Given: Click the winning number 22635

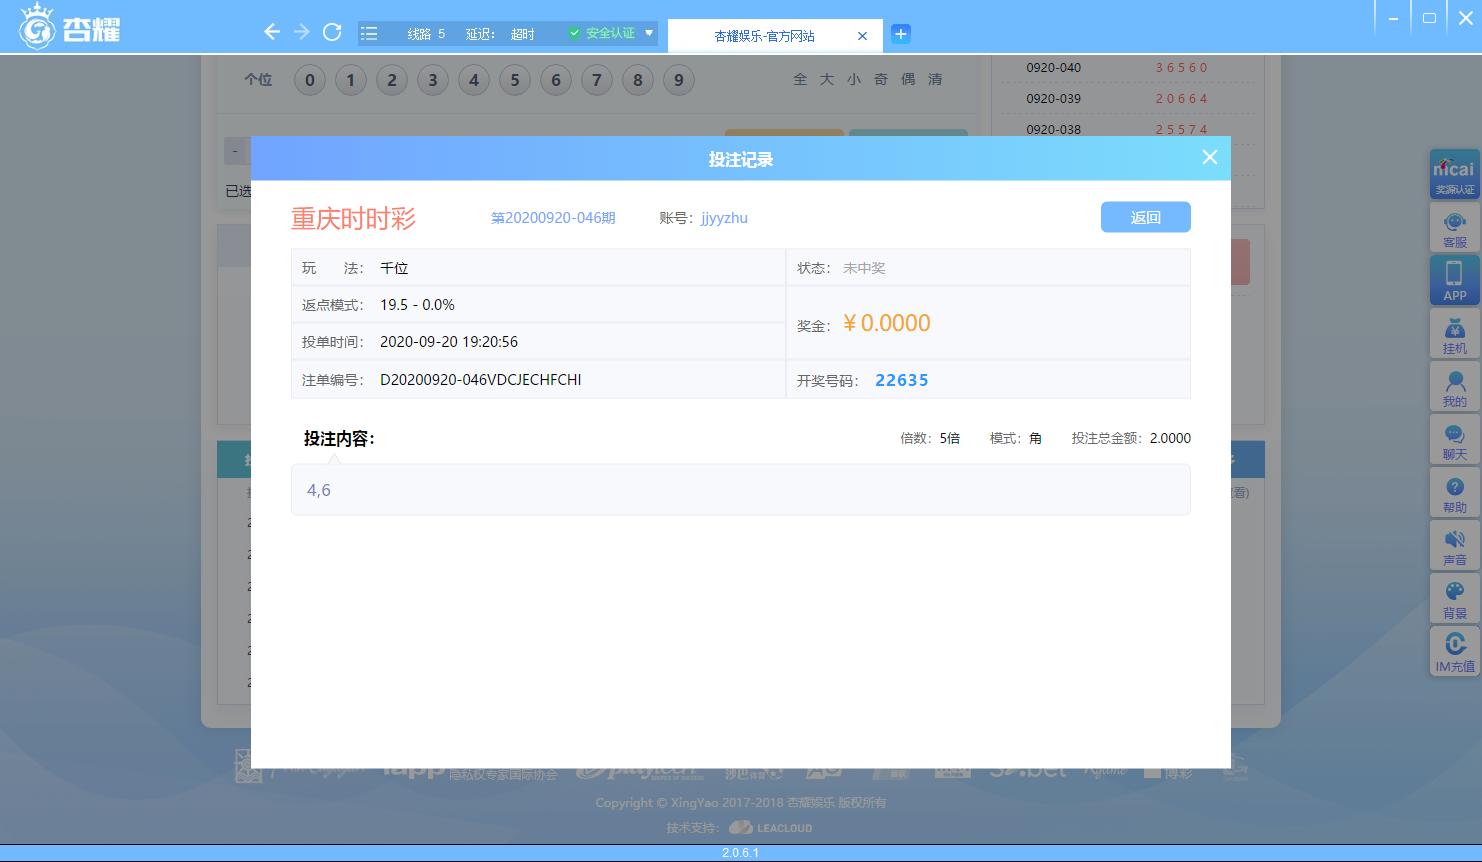Looking at the screenshot, I should click(902, 380).
